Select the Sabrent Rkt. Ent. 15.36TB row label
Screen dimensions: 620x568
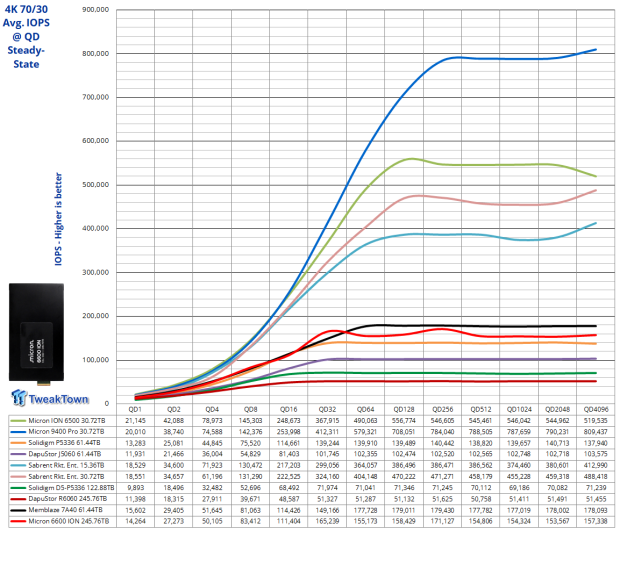click(66, 466)
